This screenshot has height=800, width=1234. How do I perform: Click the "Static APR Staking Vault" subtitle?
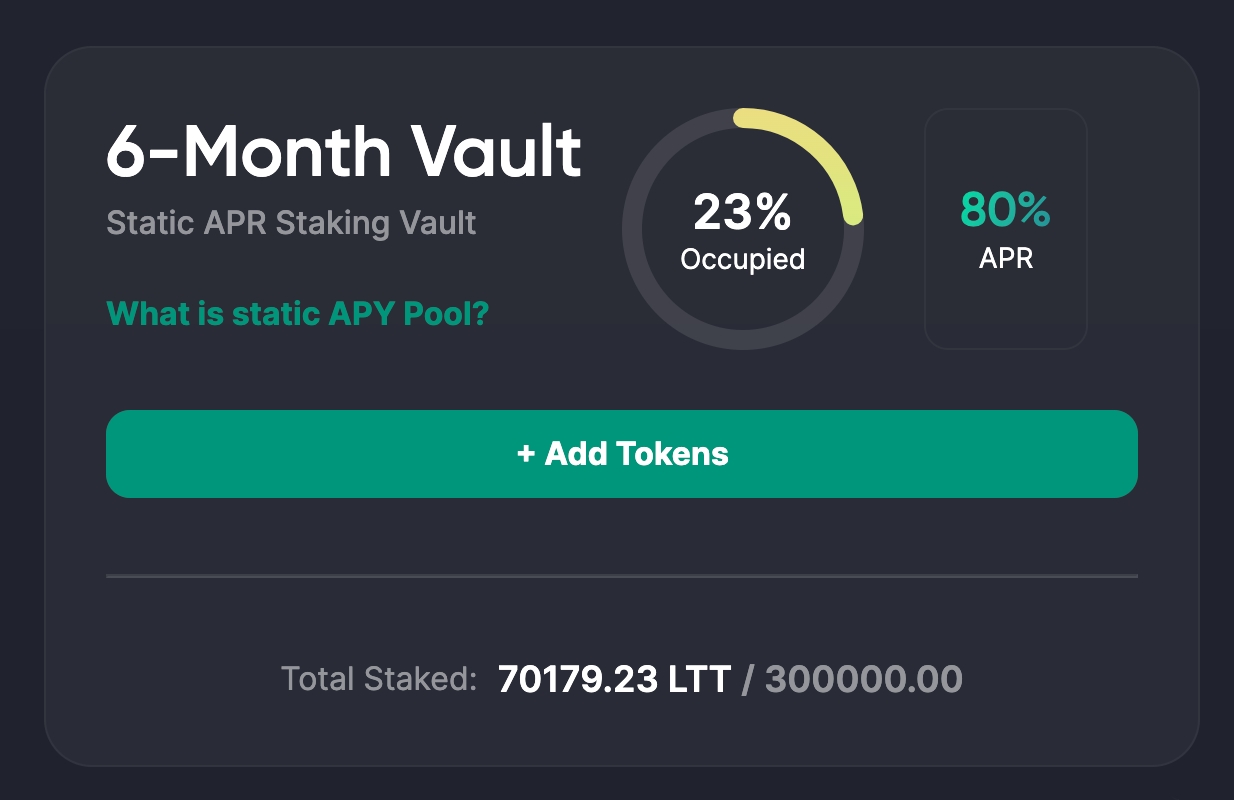tap(291, 222)
